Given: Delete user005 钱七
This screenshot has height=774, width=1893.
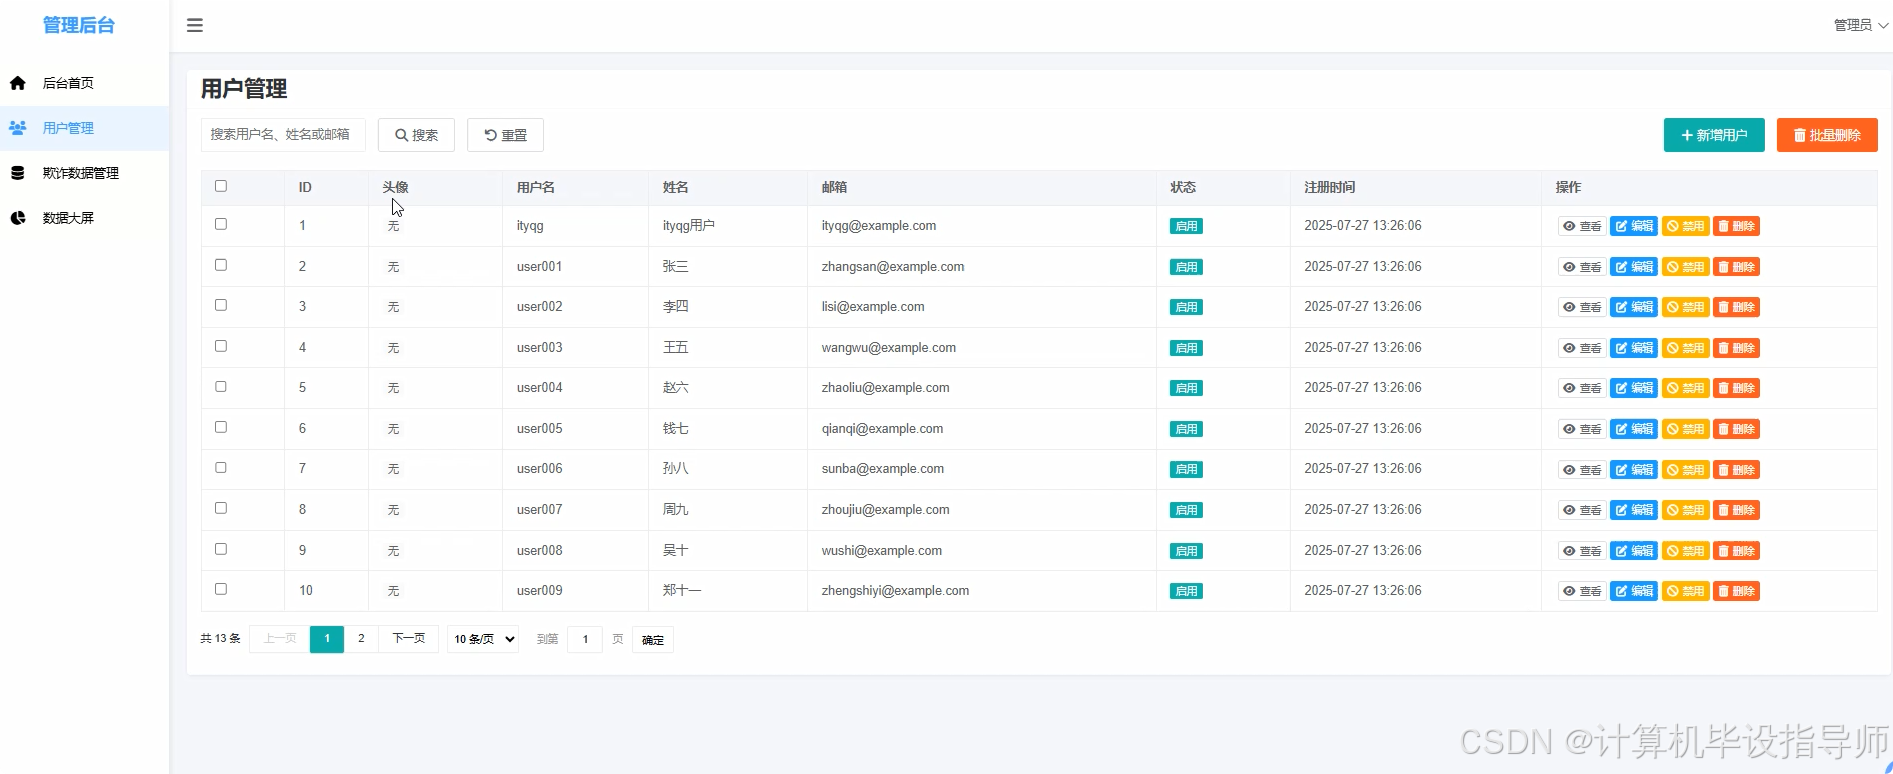Looking at the screenshot, I should [1736, 429].
